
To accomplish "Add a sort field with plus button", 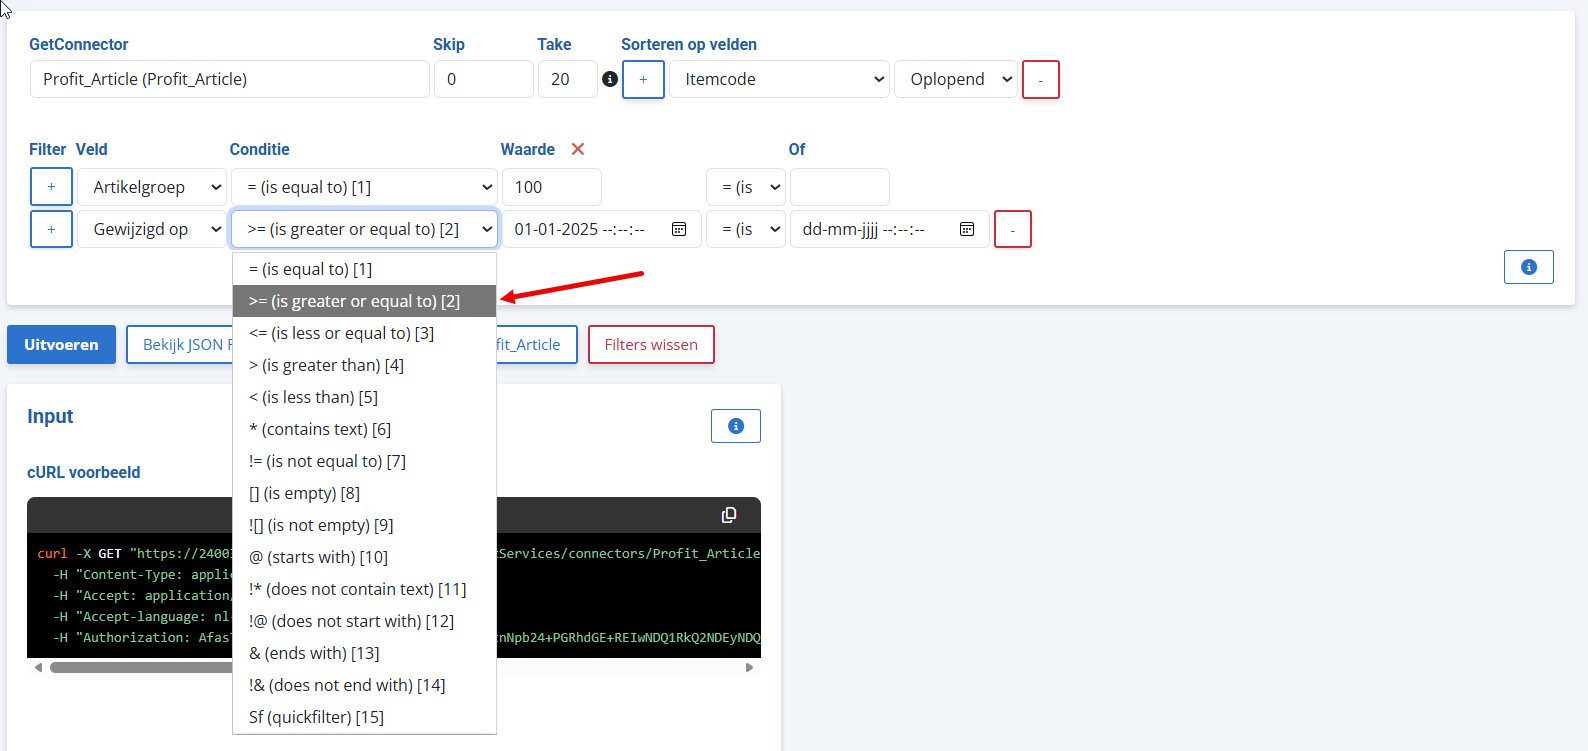I will click(x=643, y=79).
